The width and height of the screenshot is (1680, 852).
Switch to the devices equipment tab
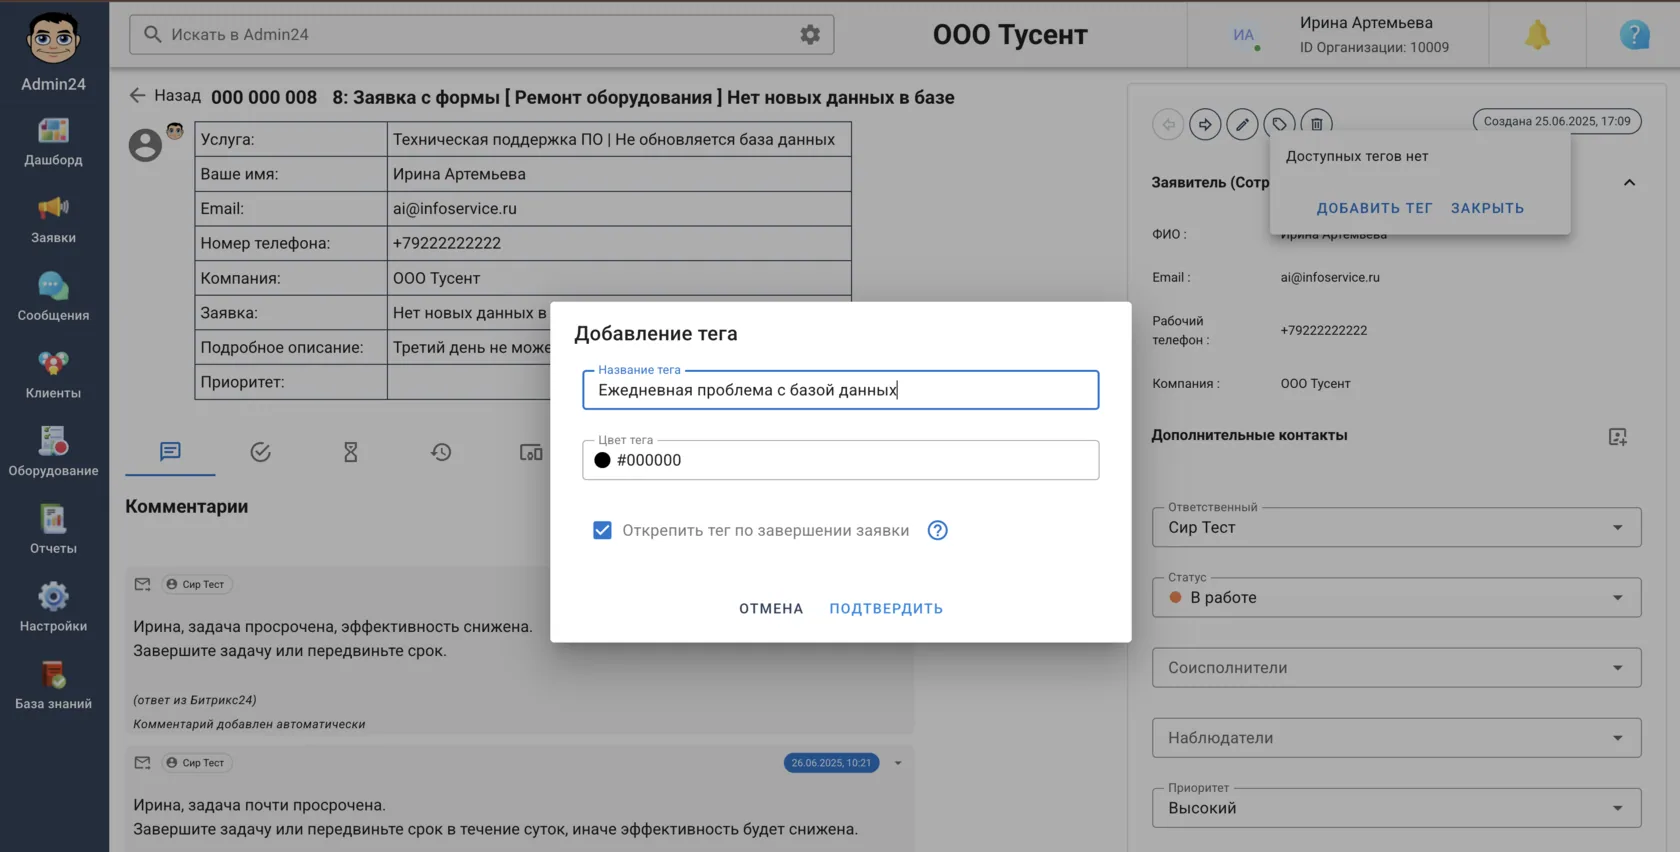(531, 452)
